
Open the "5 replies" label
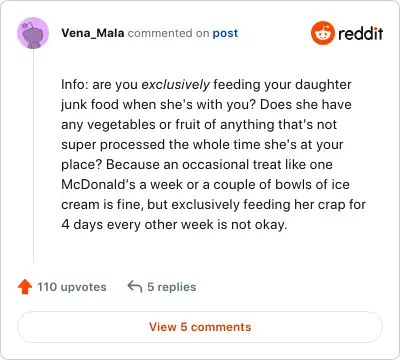tap(172, 287)
